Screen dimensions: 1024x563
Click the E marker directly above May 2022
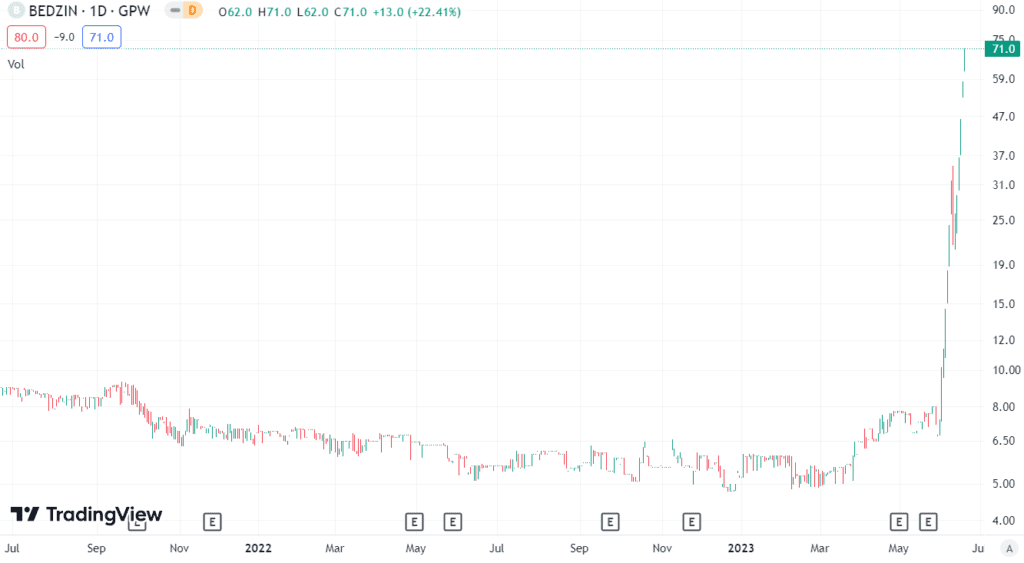(x=414, y=521)
